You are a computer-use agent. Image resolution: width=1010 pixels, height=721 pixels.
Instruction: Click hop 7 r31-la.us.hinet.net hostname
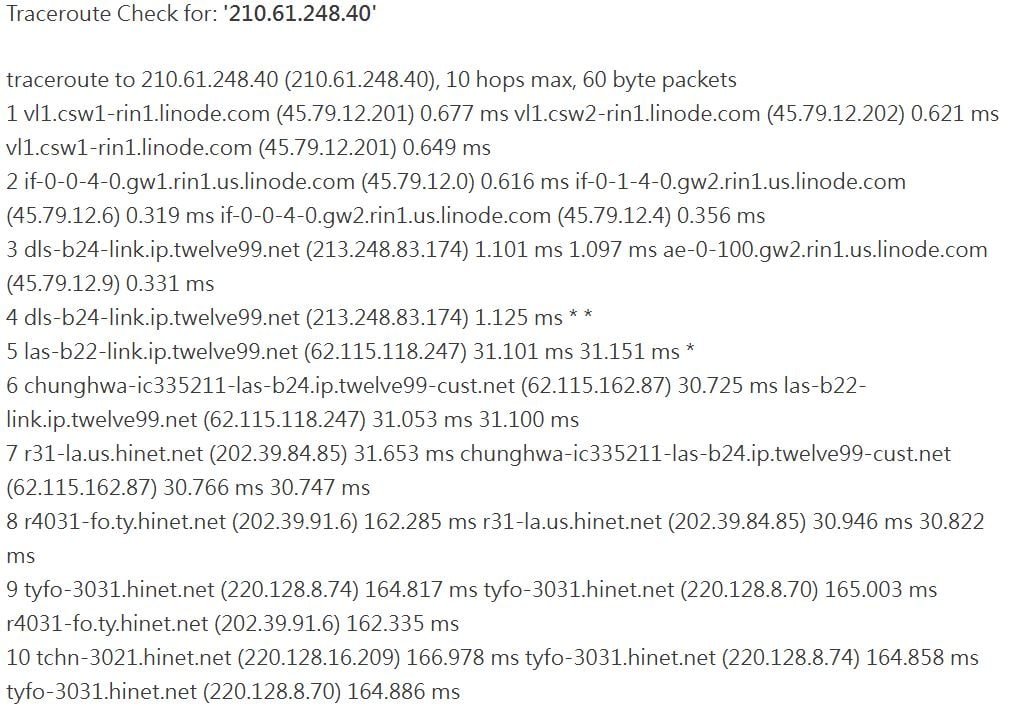click(113, 454)
